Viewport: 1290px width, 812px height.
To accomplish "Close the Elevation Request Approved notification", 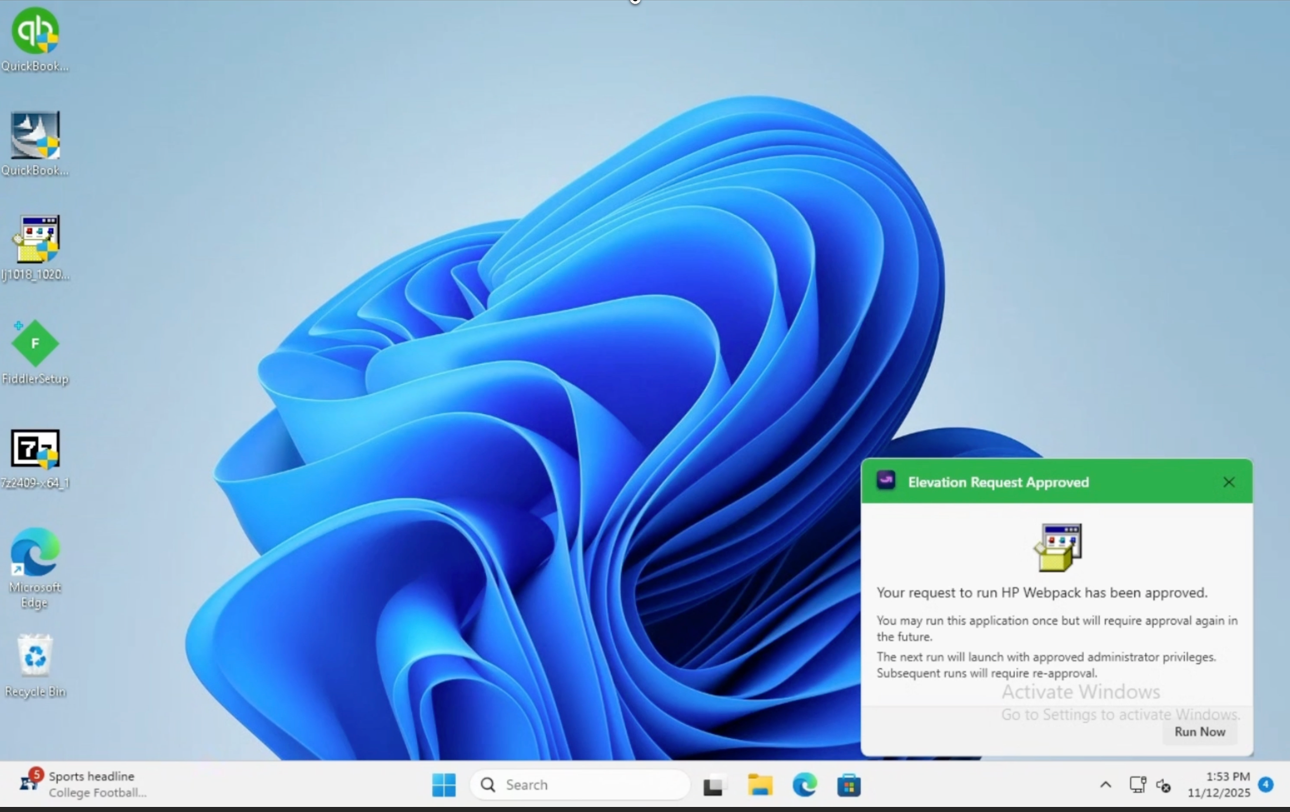I will [x=1228, y=482].
